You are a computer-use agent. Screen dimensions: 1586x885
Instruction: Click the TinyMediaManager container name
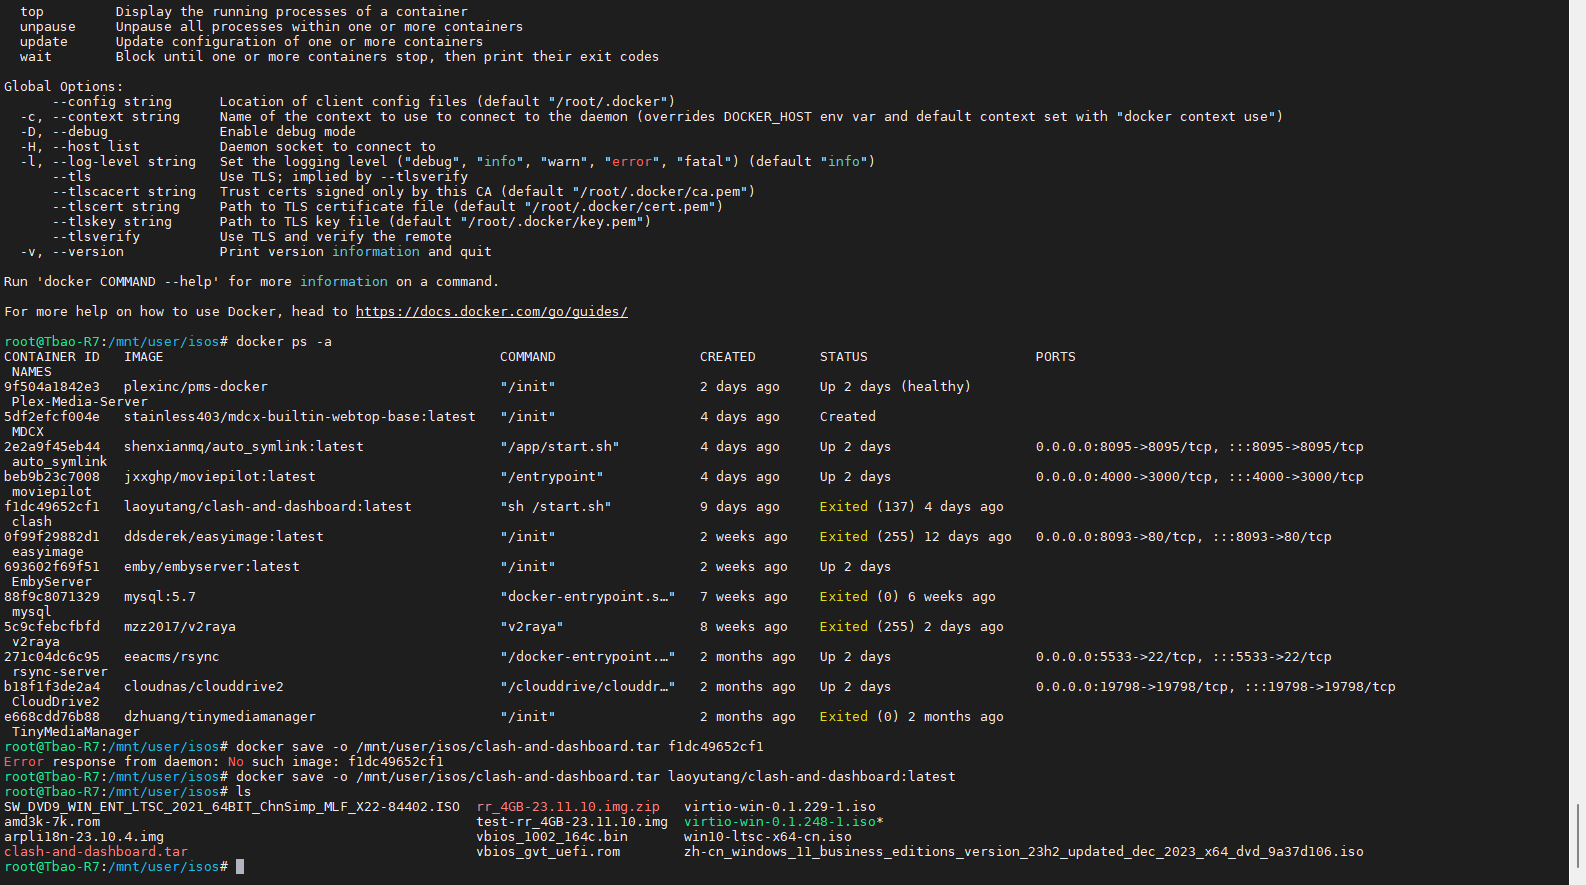(76, 732)
